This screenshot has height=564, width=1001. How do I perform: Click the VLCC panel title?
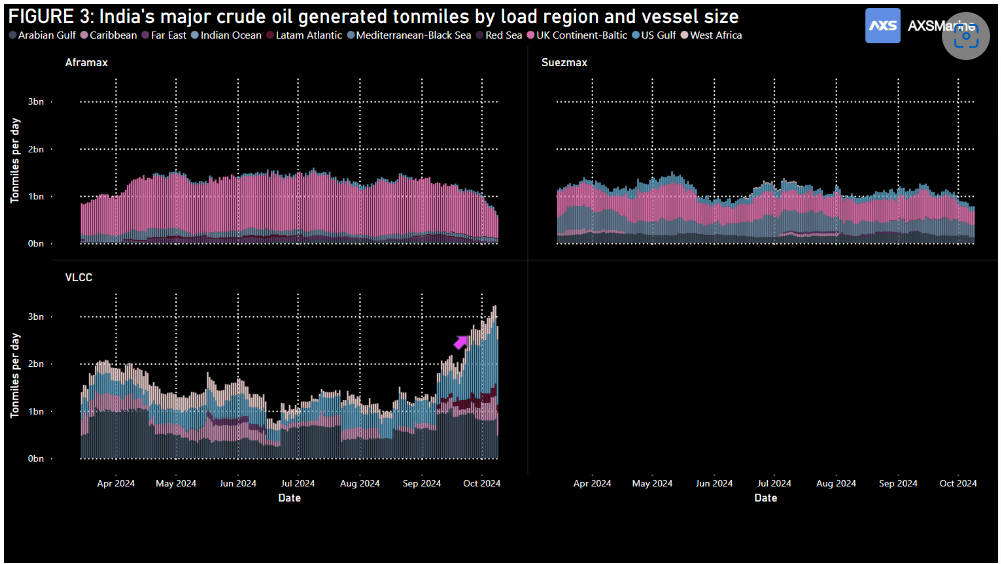click(79, 278)
